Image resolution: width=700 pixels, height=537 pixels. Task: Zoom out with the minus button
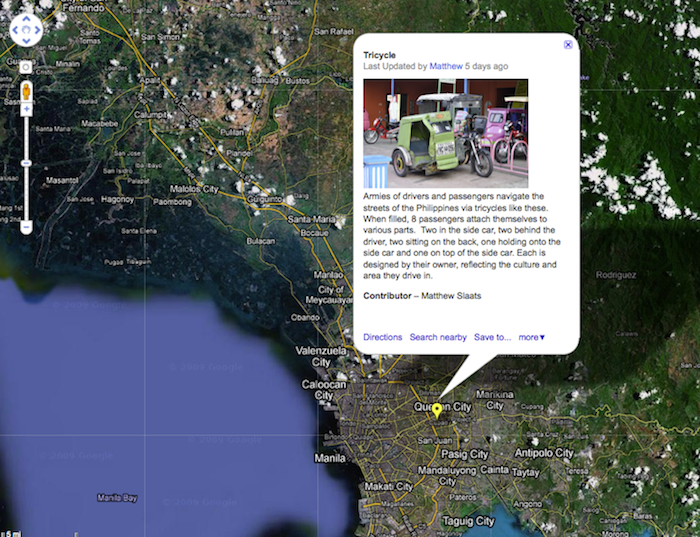coord(25,228)
